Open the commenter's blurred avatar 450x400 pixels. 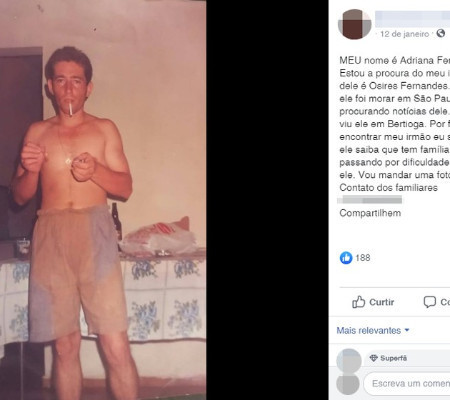click(x=349, y=361)
